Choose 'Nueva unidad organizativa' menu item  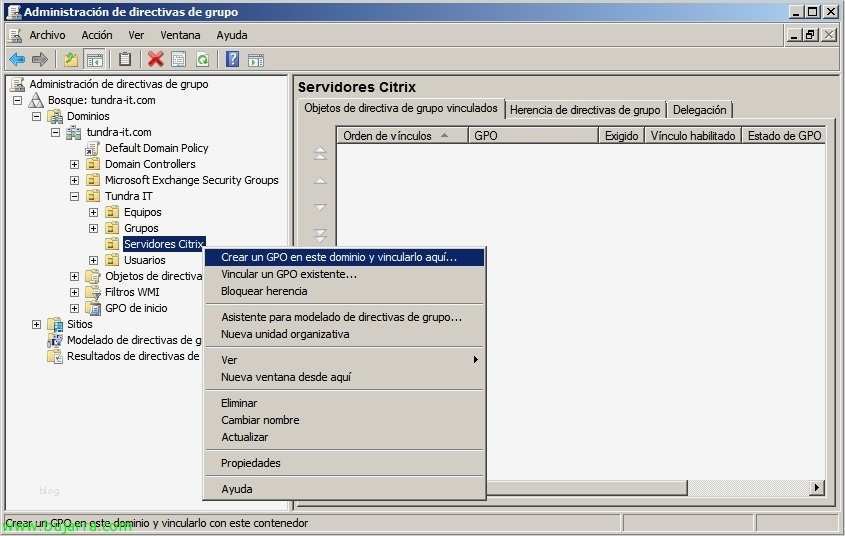coord(344,335)
